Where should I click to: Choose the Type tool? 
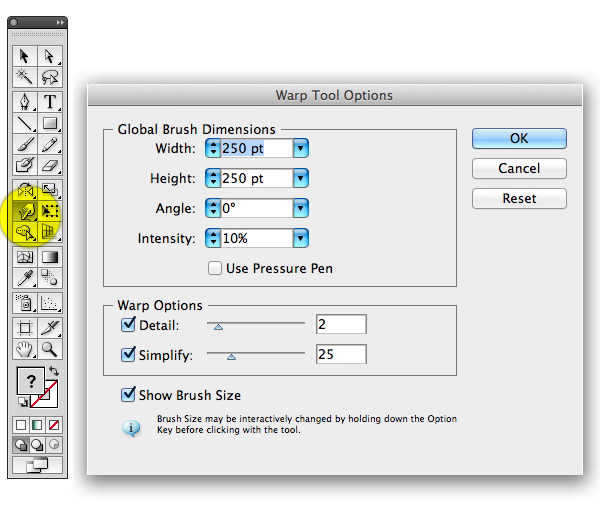coord(50,102)
